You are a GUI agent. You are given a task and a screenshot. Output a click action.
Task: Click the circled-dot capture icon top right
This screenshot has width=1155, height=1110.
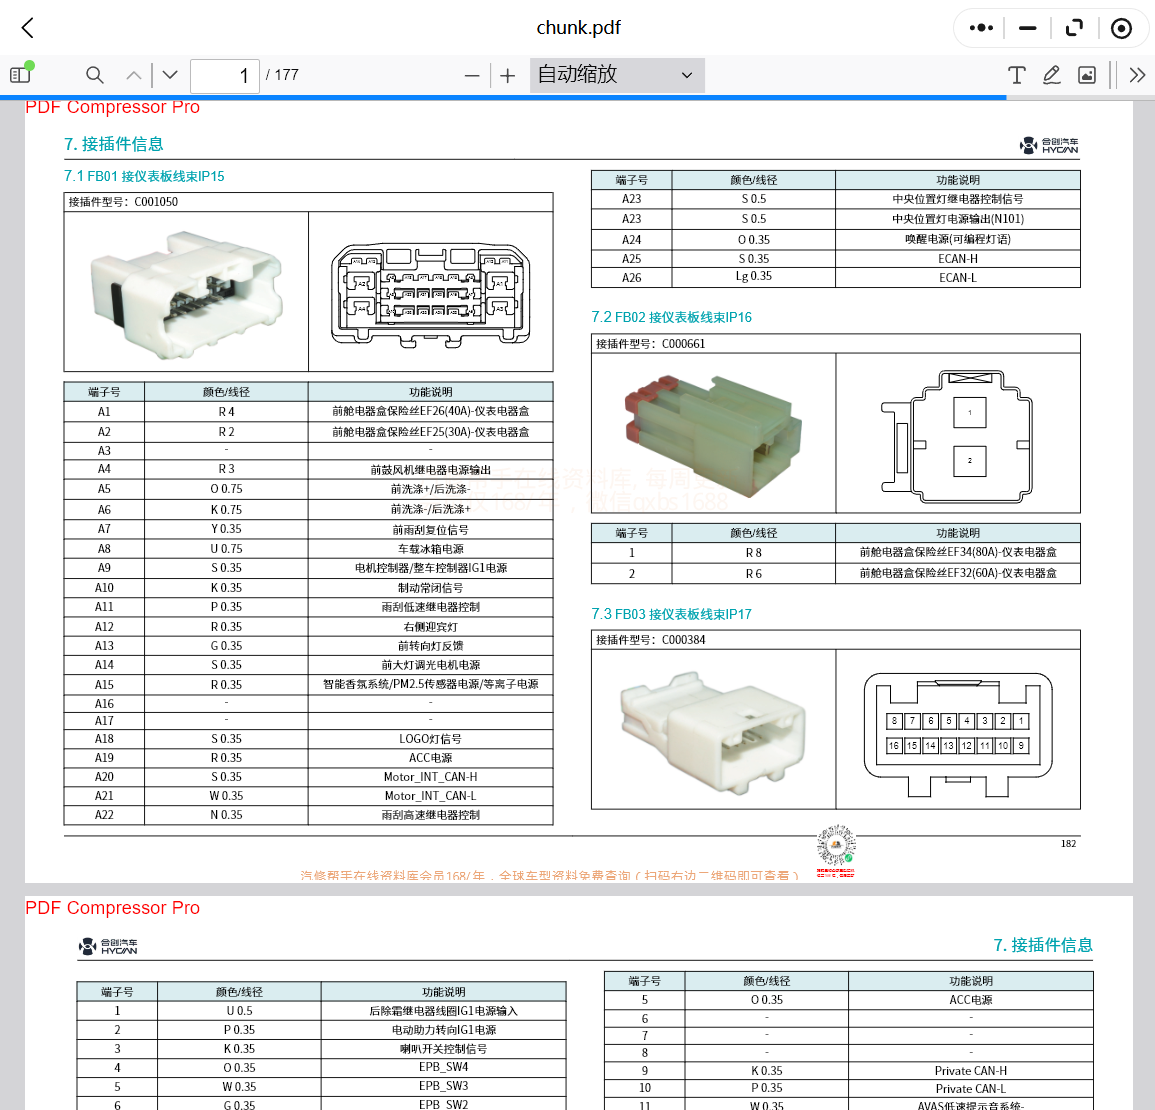click(x=1121, y=28)
